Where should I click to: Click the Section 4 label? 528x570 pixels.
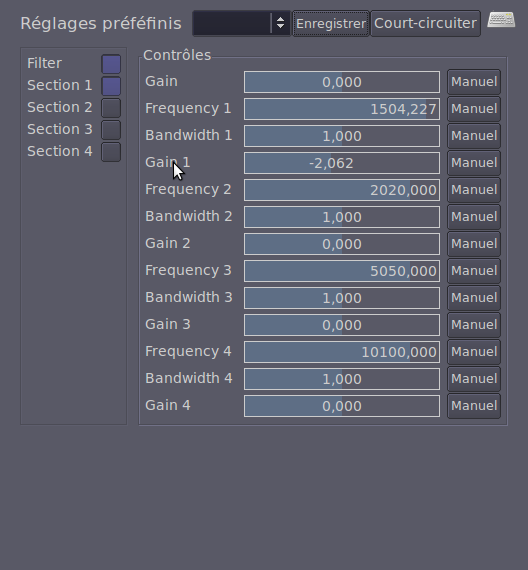tap(60, 151)
